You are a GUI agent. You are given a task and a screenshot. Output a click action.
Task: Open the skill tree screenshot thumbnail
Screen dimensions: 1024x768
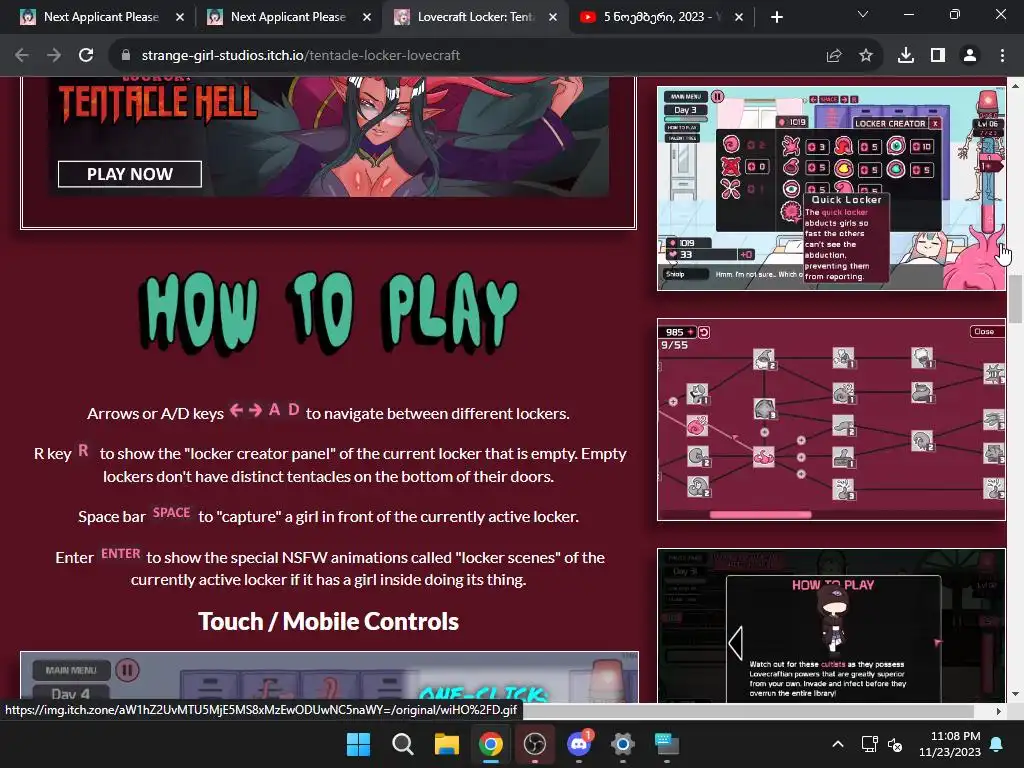point(831,419)
